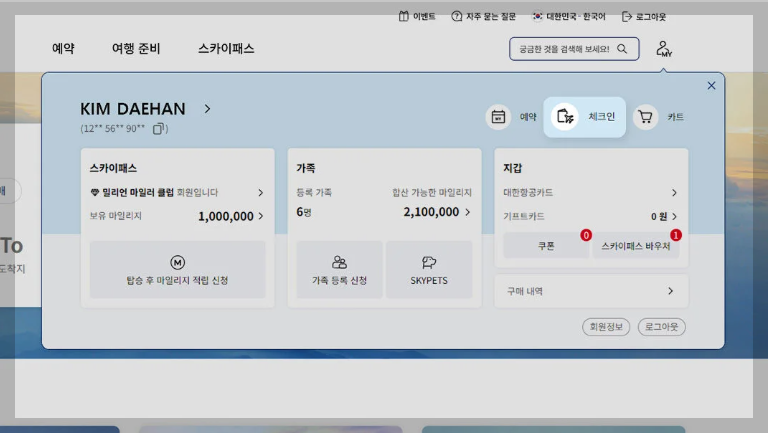Click the SKYPETS pet icon
Viewport: 768px width, 433px height.
pos(429,263)
